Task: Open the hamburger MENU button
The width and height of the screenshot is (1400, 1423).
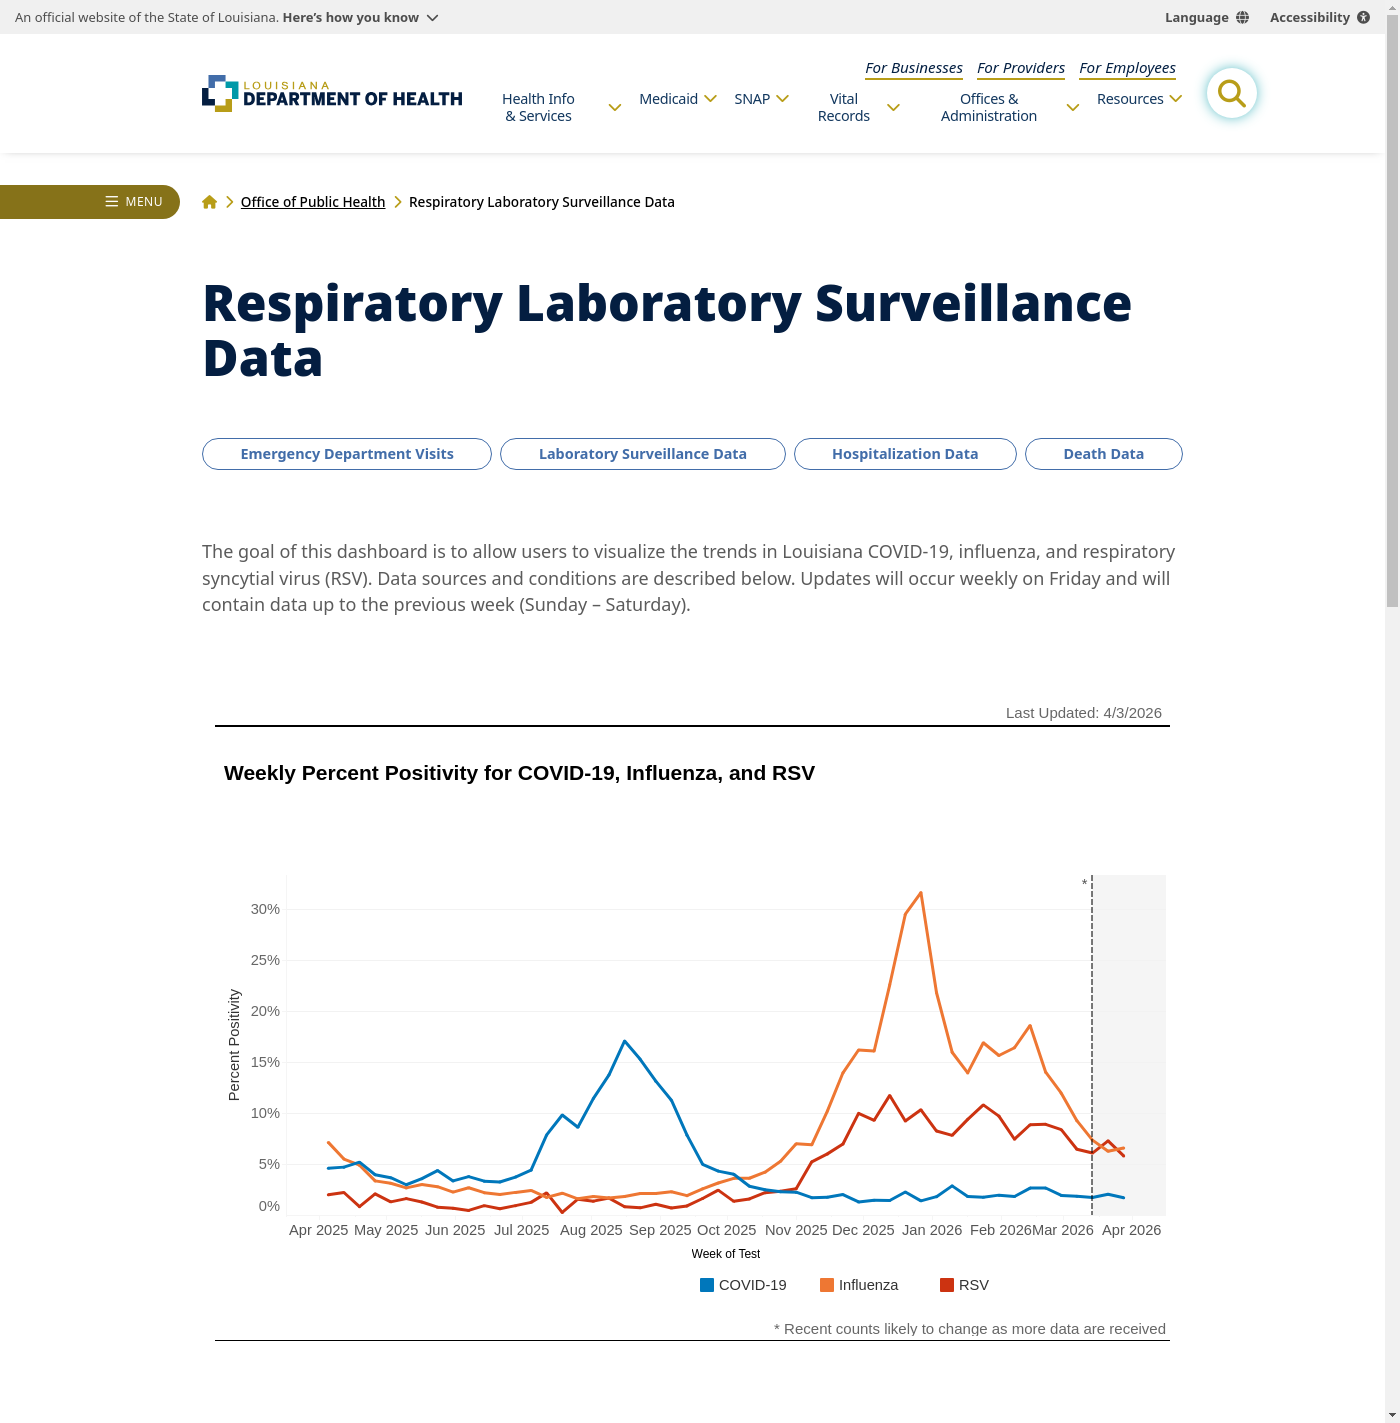Action: pyautogui.click(x=134, y=202)
